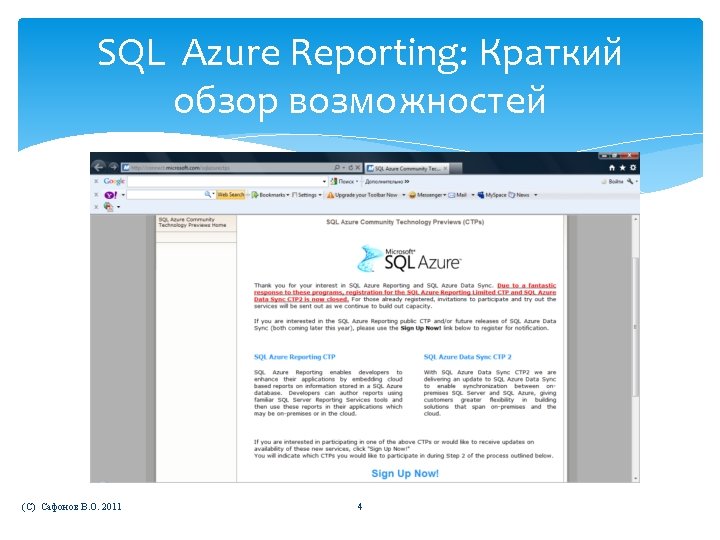Open a new blank tab

[456, 169]
